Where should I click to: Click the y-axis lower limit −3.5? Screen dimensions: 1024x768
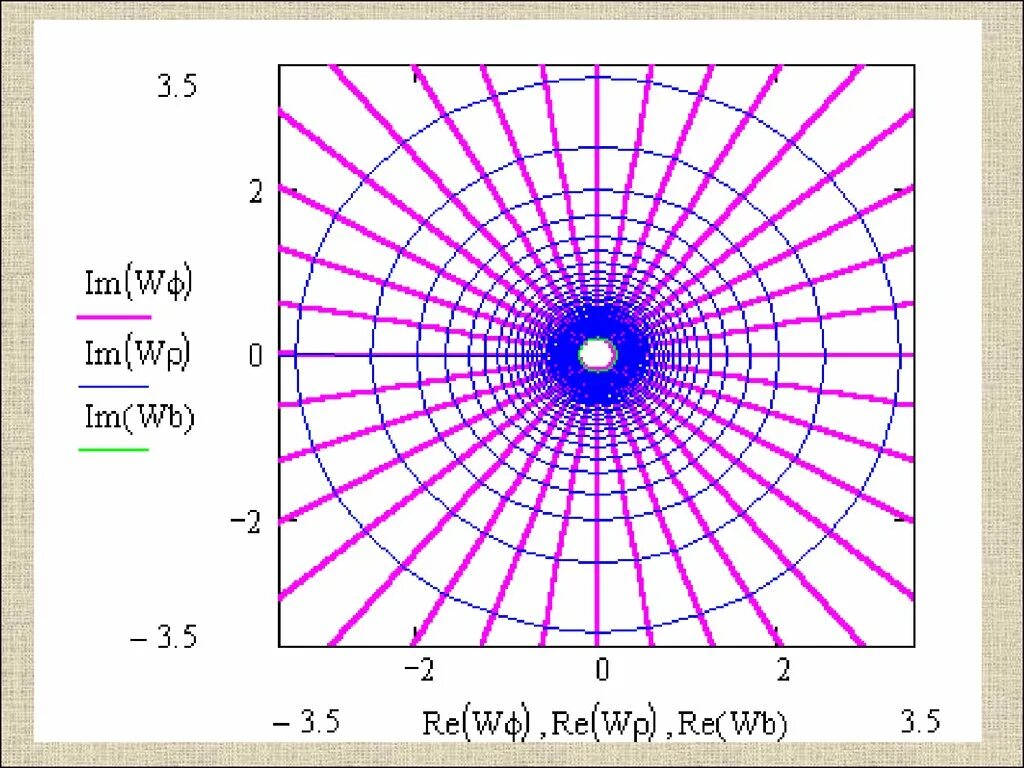coord(163,637)
